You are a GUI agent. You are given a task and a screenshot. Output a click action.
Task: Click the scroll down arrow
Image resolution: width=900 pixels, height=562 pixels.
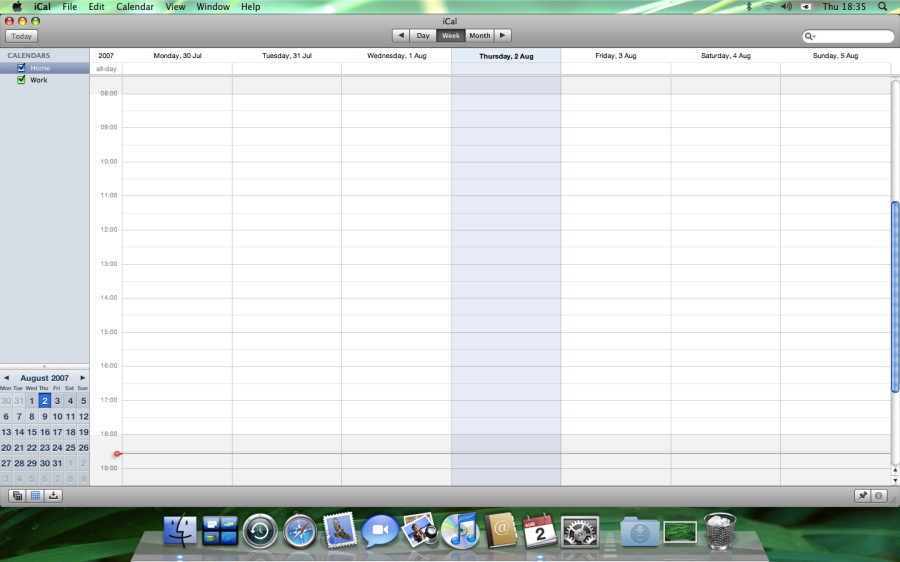(x=895, y=480)
